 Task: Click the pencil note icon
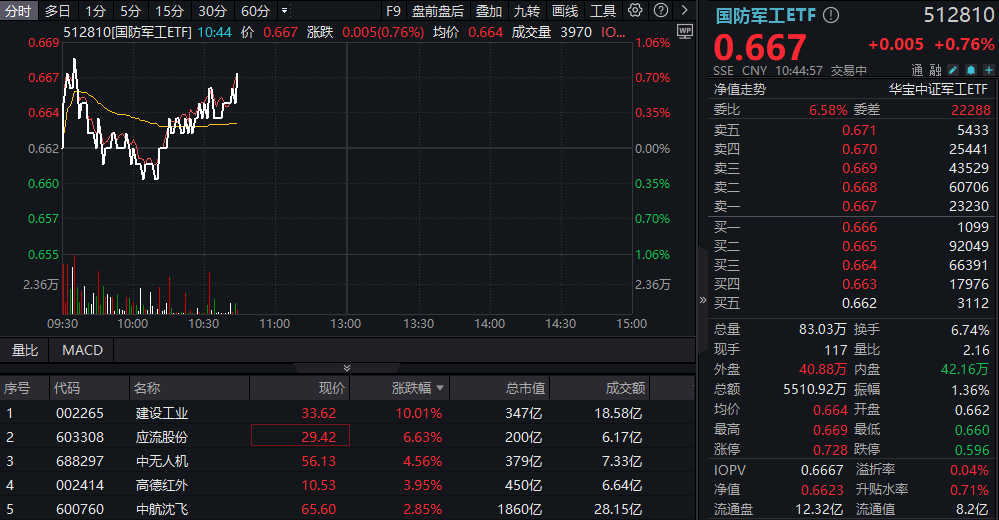[953, 70]
